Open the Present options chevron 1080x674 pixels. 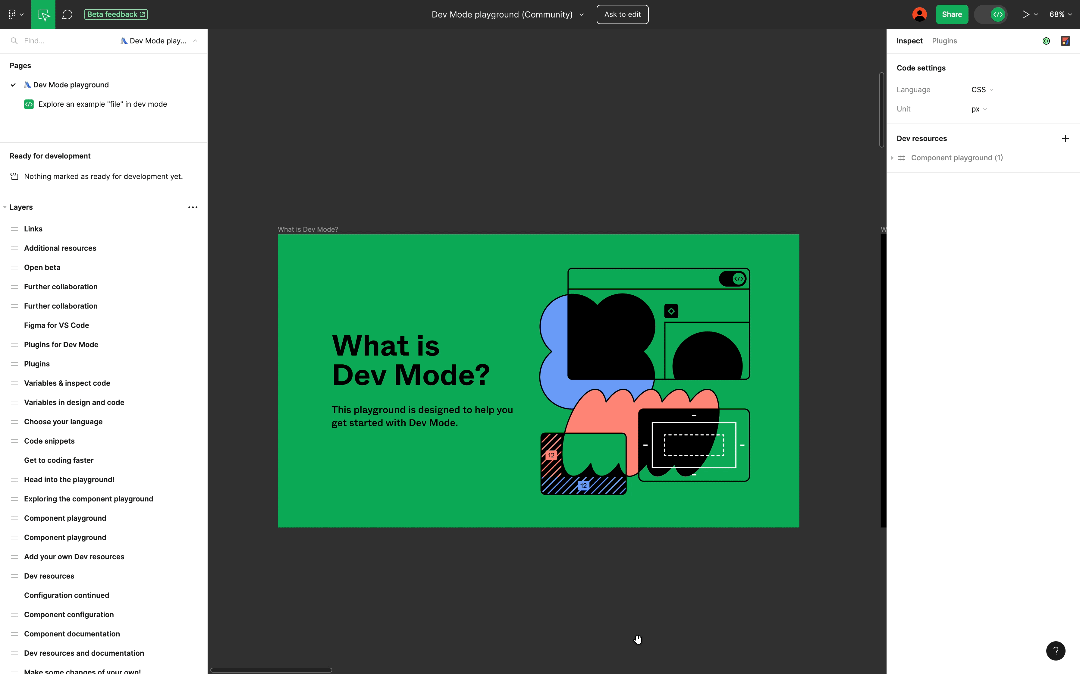point(1036,14)
